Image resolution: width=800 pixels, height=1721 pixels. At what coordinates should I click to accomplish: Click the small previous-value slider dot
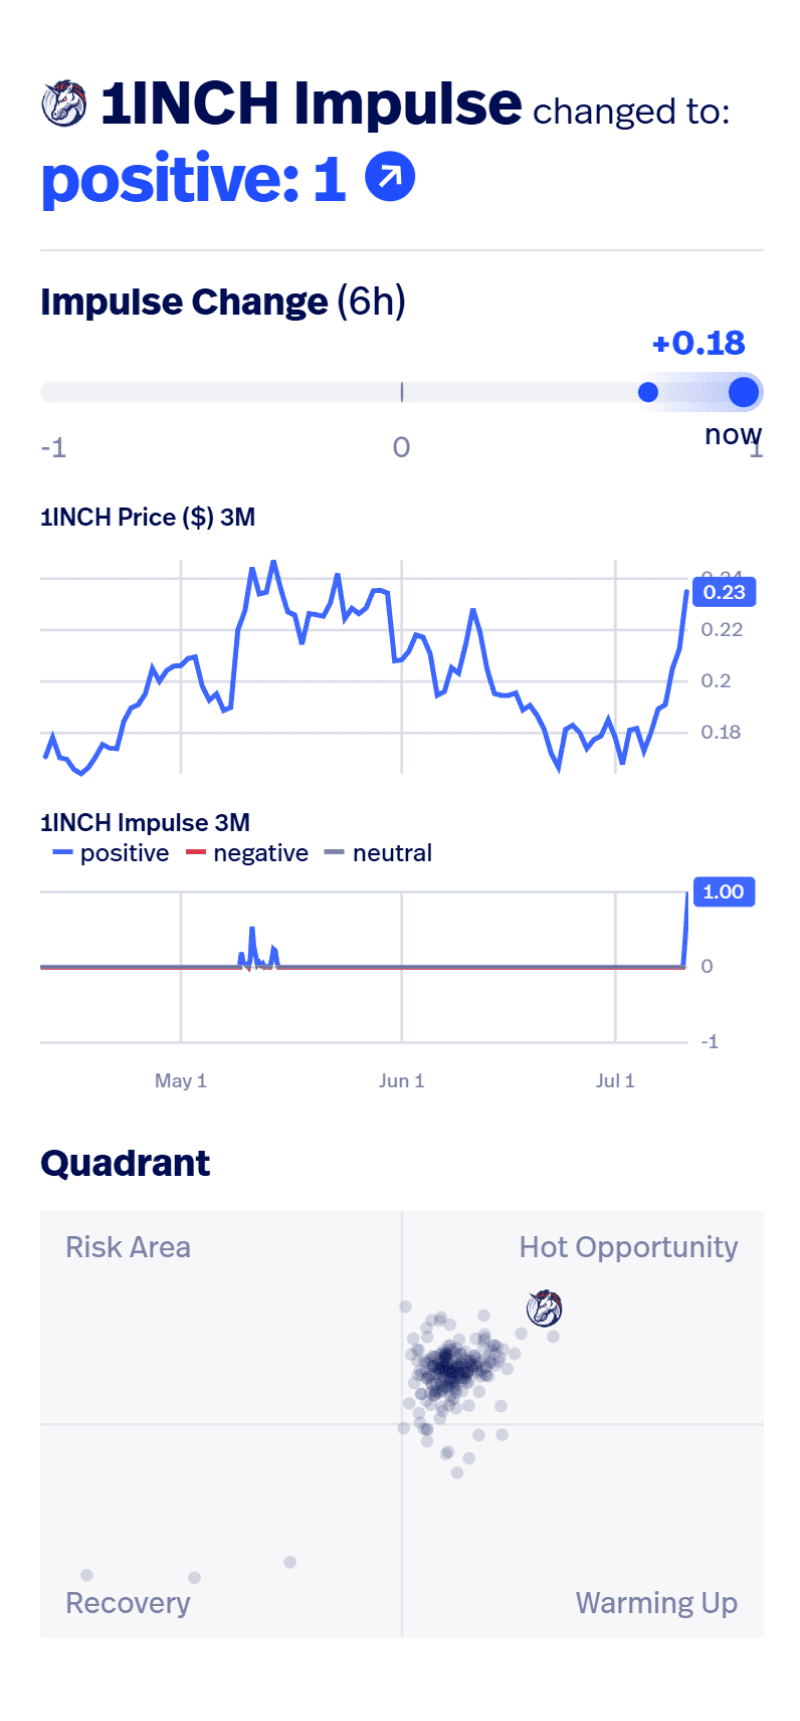point(648,392)
